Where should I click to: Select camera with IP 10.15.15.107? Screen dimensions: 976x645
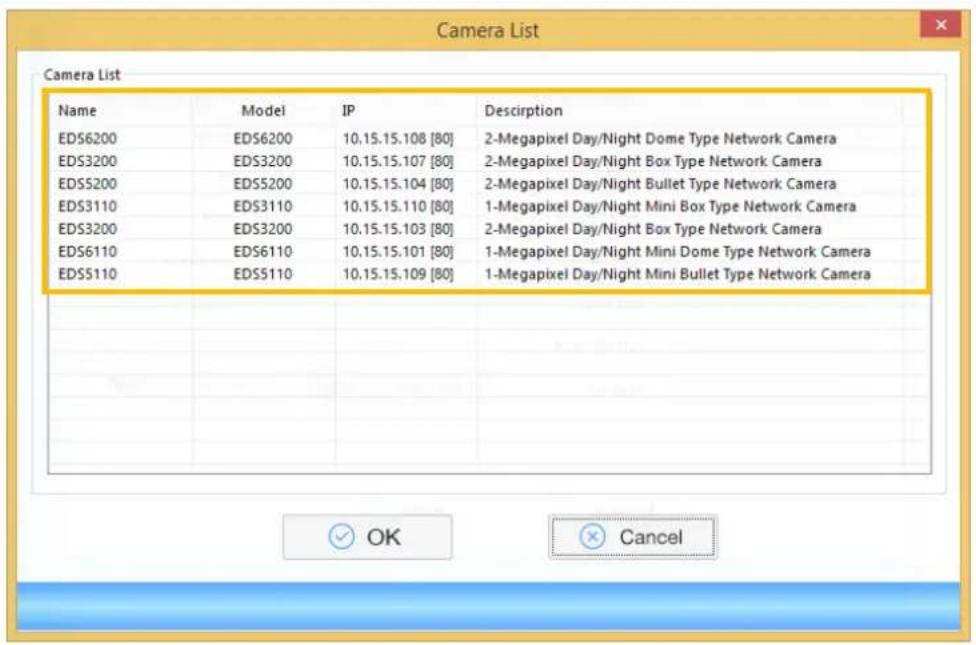pyautogui.click(x=398, y=161)
